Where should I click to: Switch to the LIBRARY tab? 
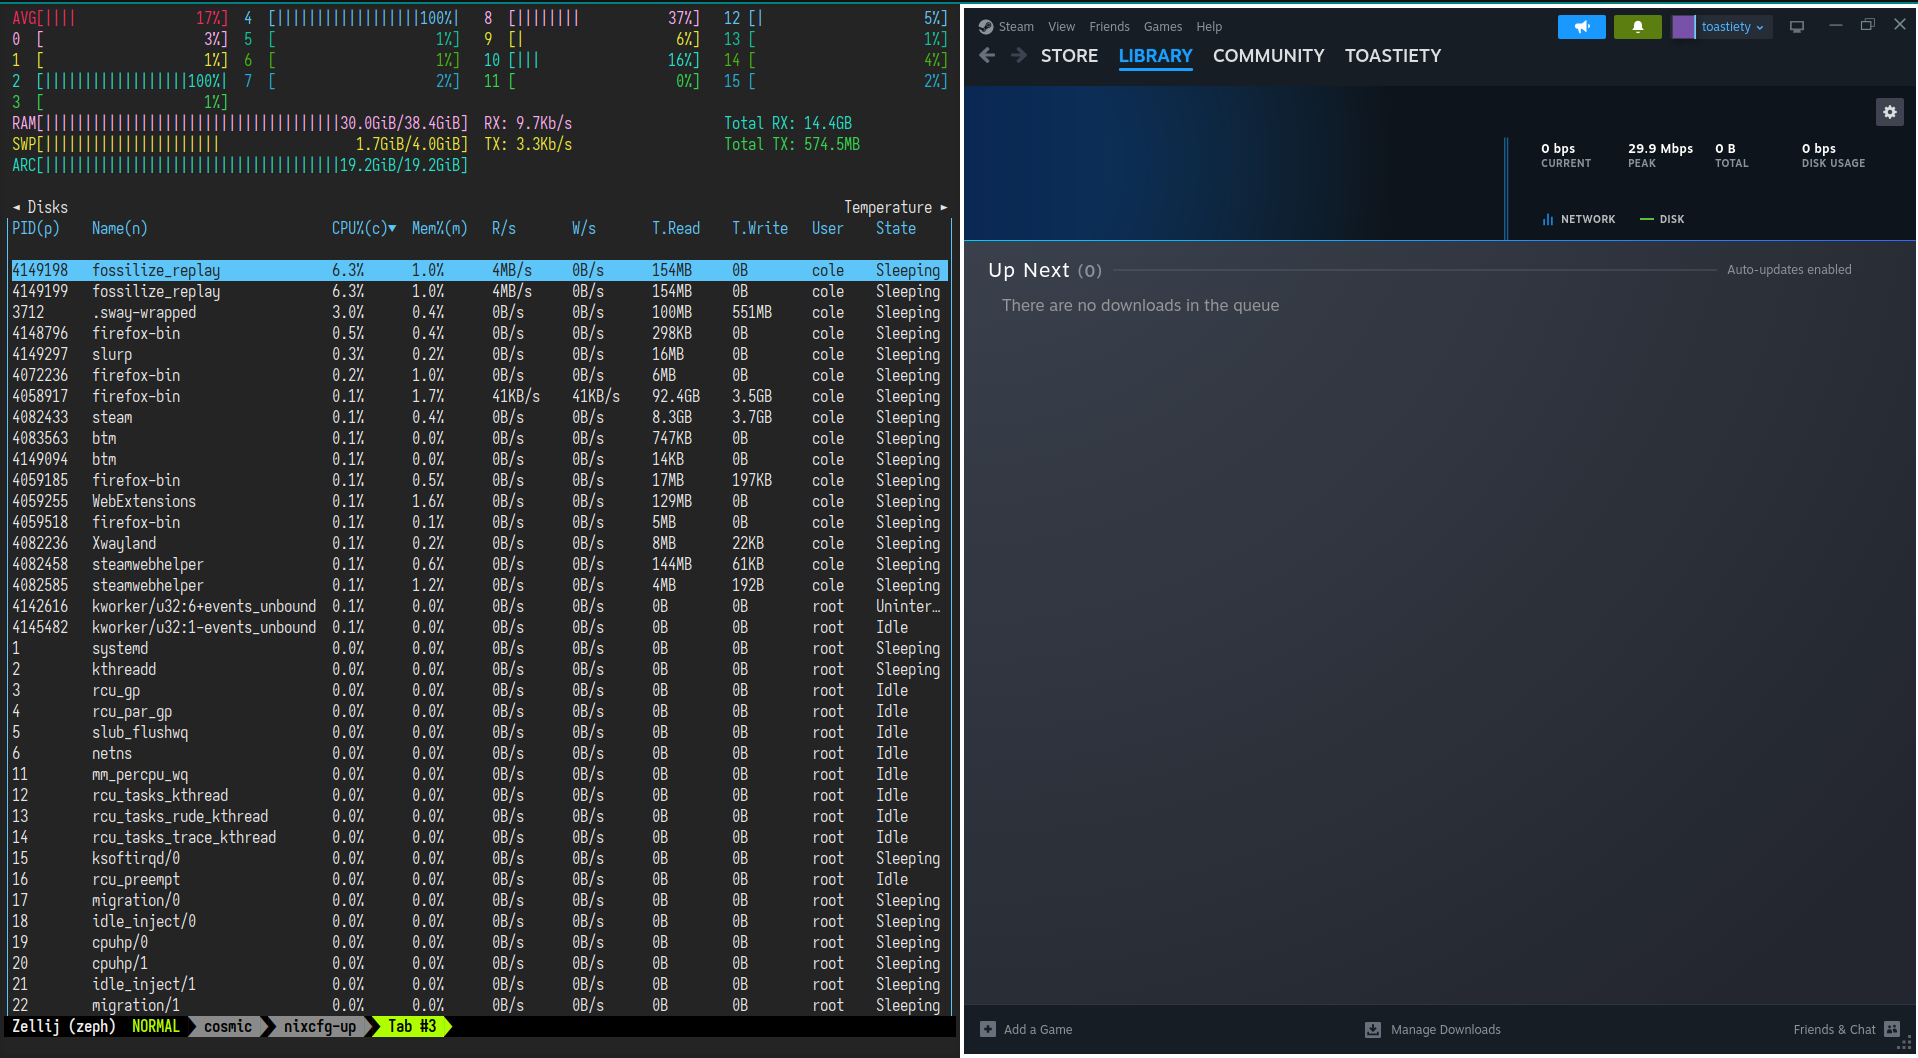[1155, 56]
